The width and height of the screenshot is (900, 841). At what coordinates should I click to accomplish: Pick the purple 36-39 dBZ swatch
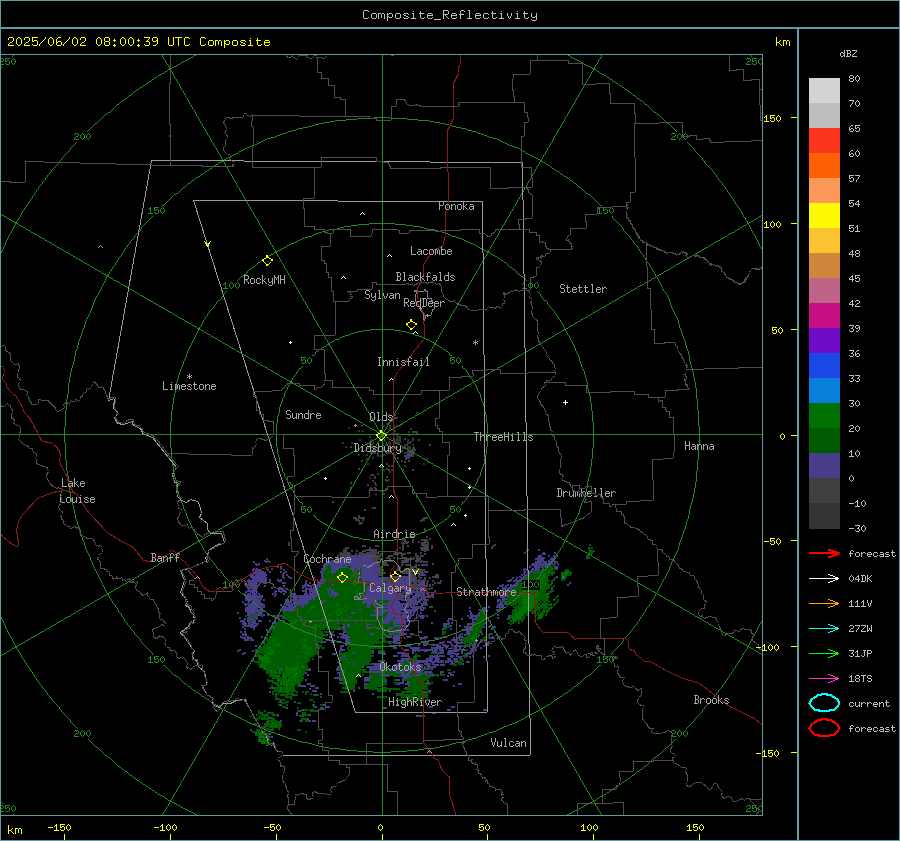(x=824, y=340)
